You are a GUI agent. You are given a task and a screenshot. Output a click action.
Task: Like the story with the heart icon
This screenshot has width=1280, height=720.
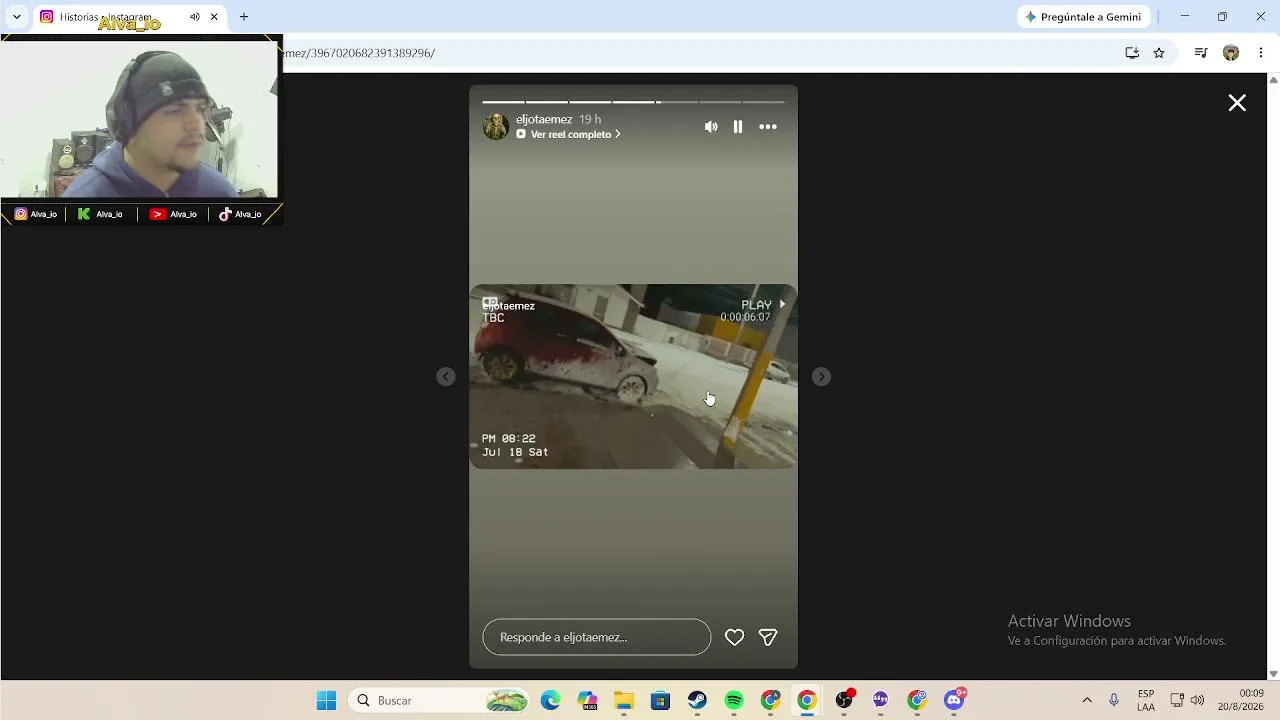click(734, 637)
